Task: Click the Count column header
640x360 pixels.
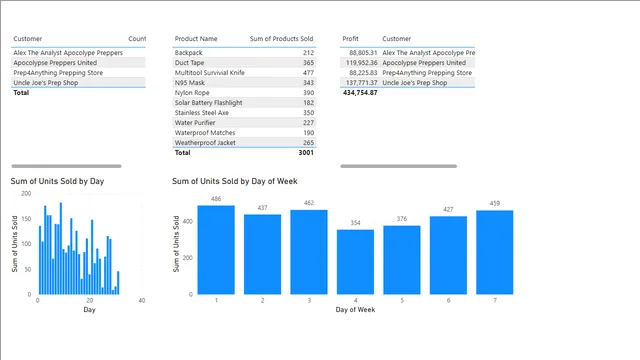Action: 137,39
